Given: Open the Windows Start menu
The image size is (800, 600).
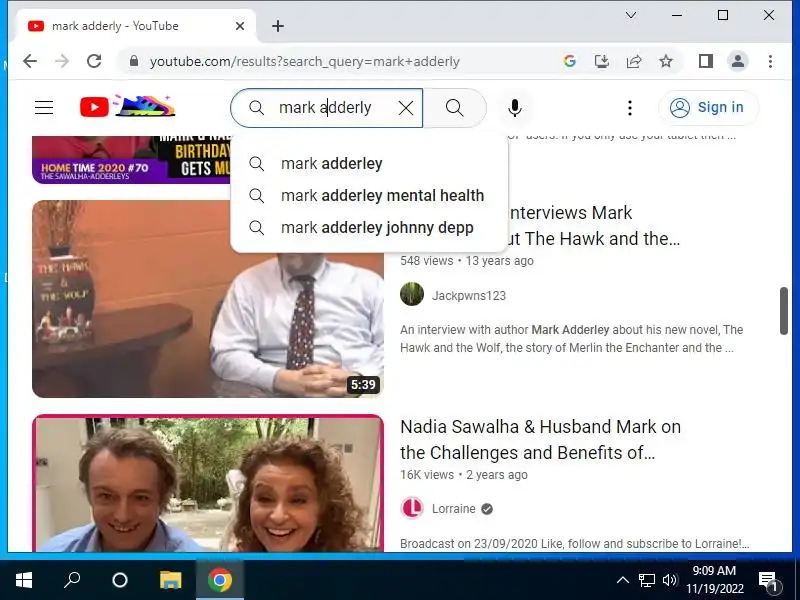Looking at the screenshot, I should click(24, 580).
